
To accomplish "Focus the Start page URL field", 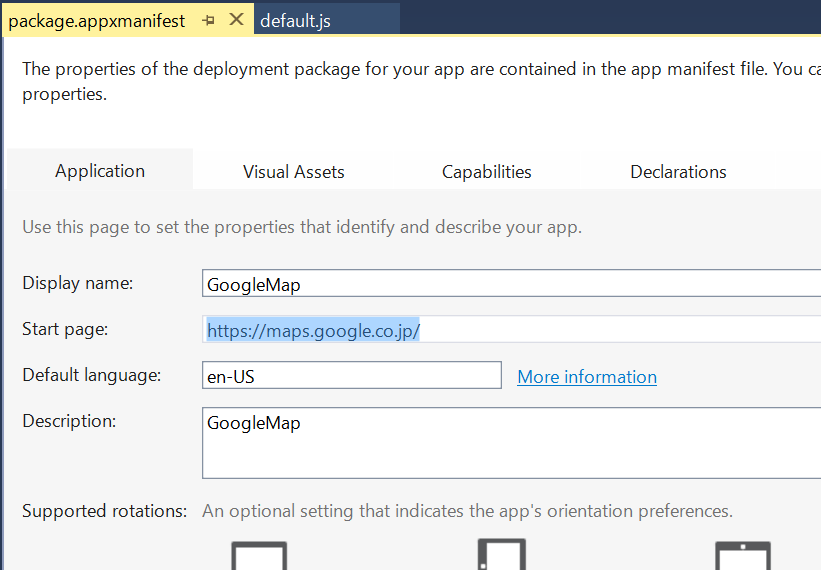I will click(510, 330).
